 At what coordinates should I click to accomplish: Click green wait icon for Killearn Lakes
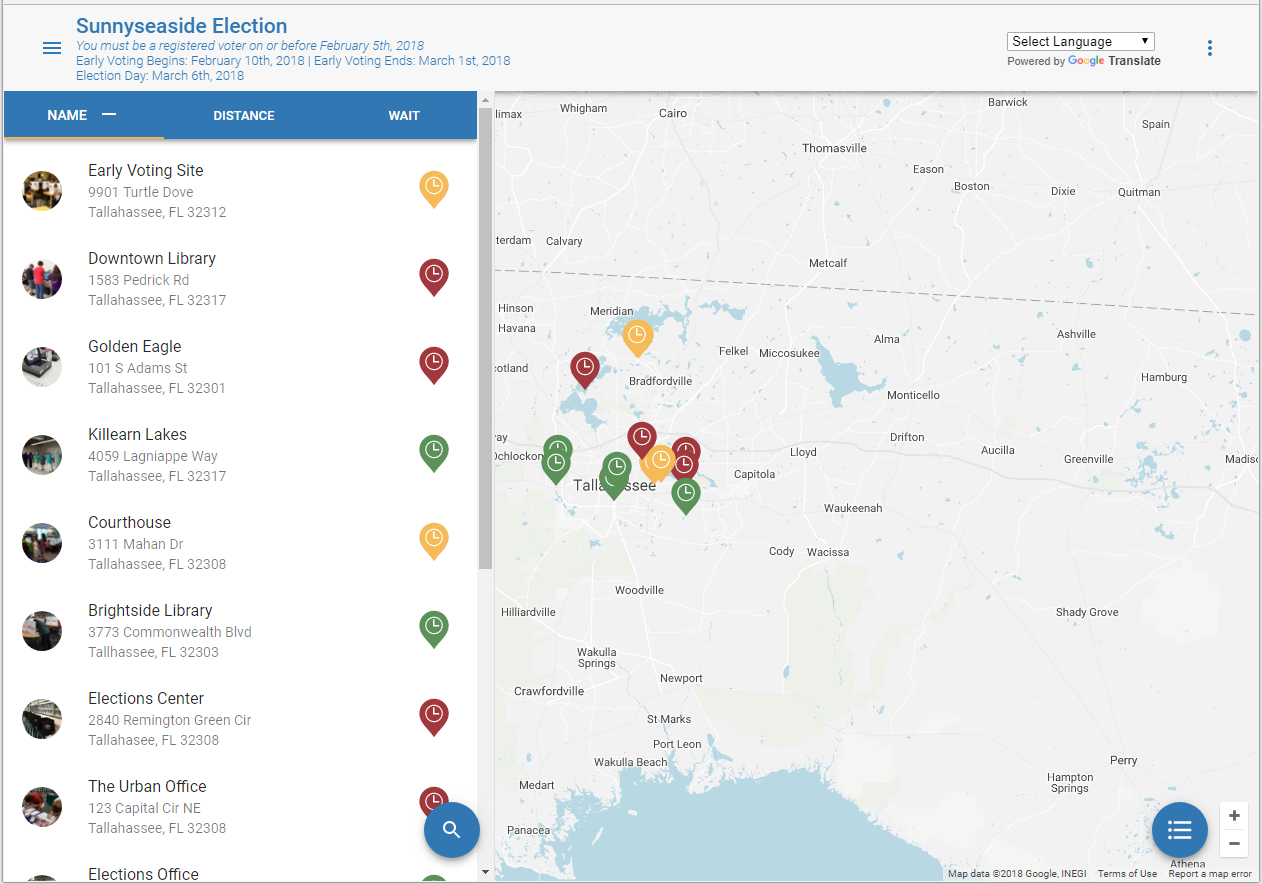[x=434, y=452]
